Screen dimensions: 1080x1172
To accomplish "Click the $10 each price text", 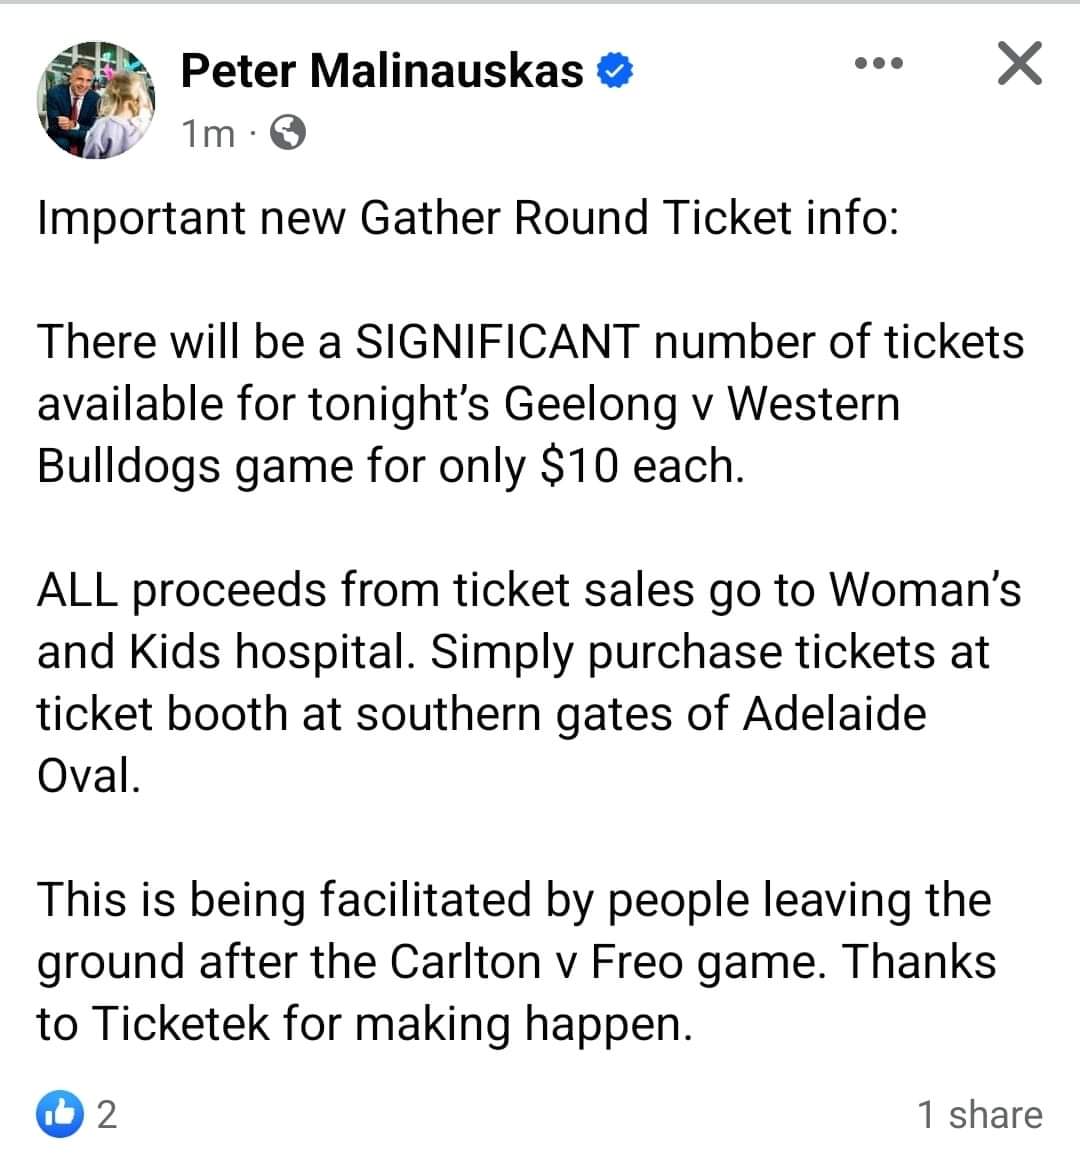I will point(641,466).
